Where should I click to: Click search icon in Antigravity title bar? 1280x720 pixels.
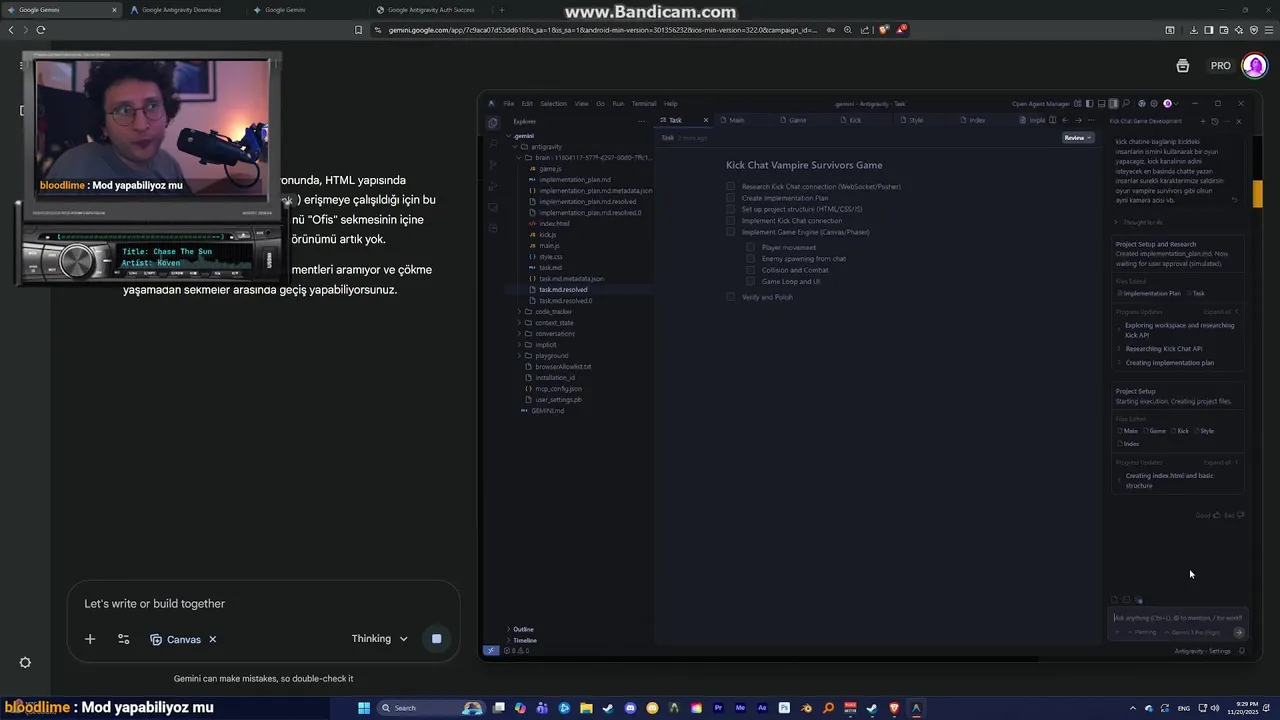click(x=1126, y=103)
